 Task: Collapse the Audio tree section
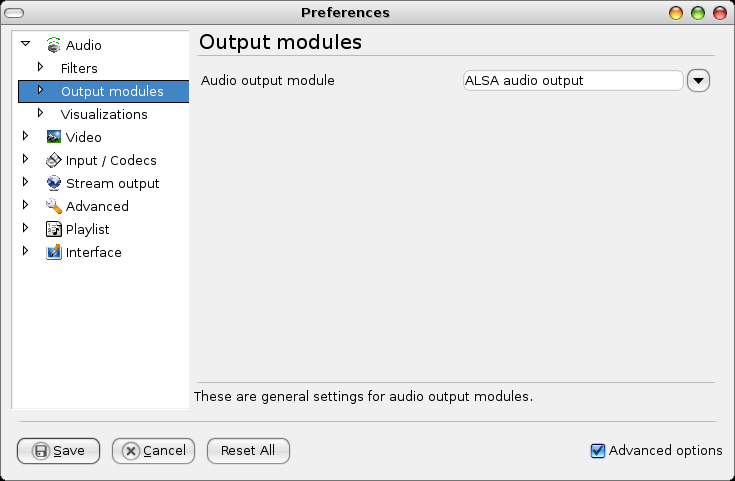pos(26,44)
